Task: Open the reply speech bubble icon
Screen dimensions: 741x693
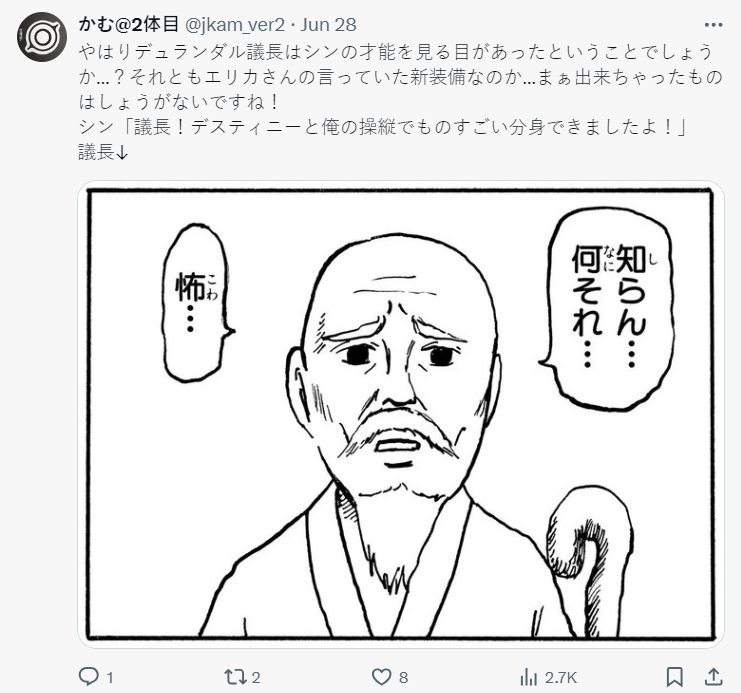Action: coord(88,677)
